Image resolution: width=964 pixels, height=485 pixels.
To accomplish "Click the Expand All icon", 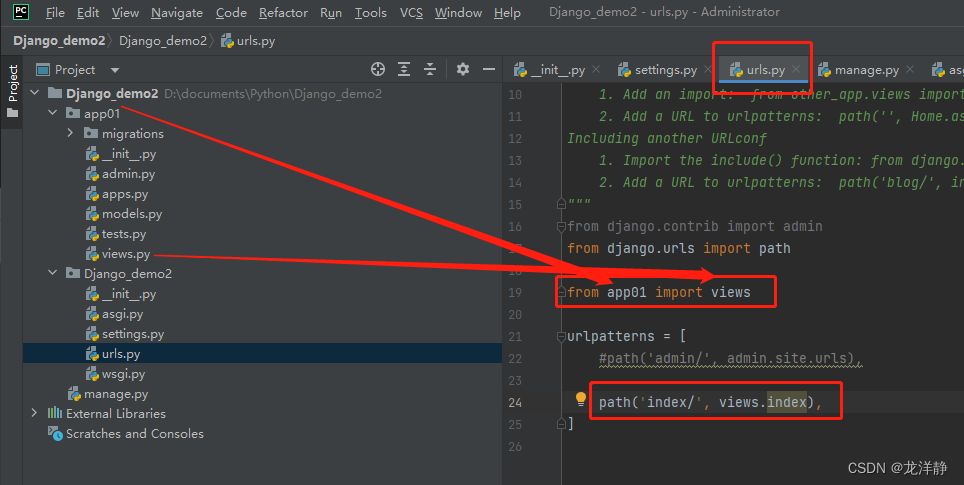I will point(404,69).
